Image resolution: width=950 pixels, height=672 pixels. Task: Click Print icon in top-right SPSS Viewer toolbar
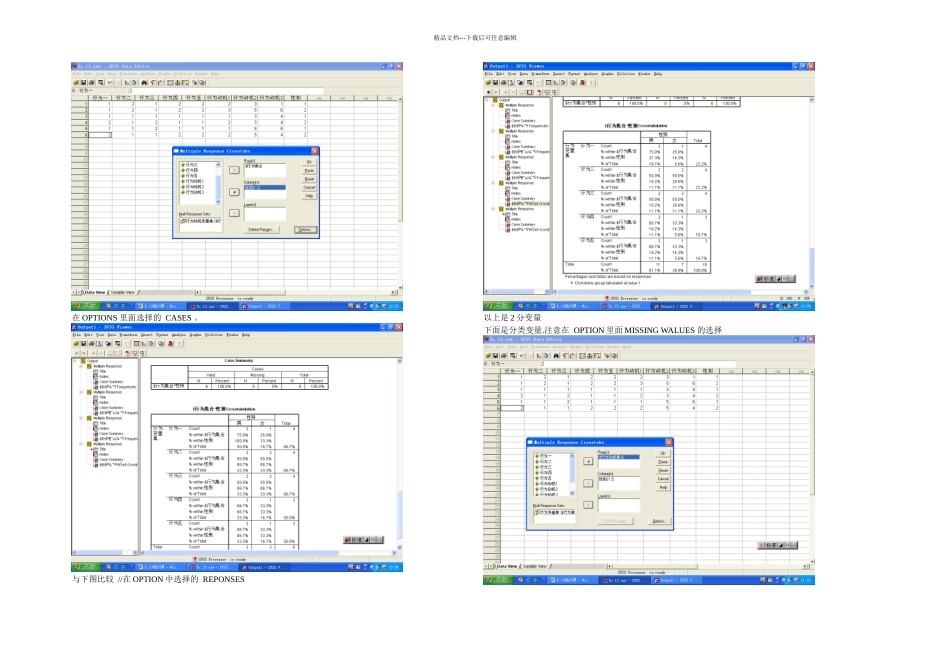pyautogui.click(x=503, y=82)
